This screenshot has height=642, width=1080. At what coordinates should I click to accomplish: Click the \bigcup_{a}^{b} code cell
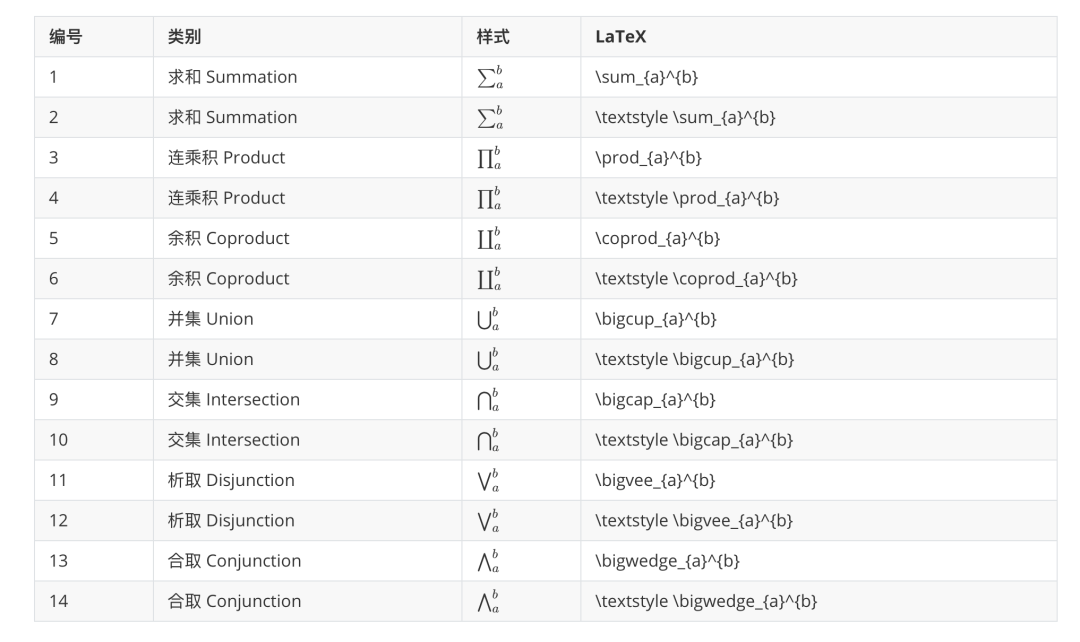coord(818,319)
